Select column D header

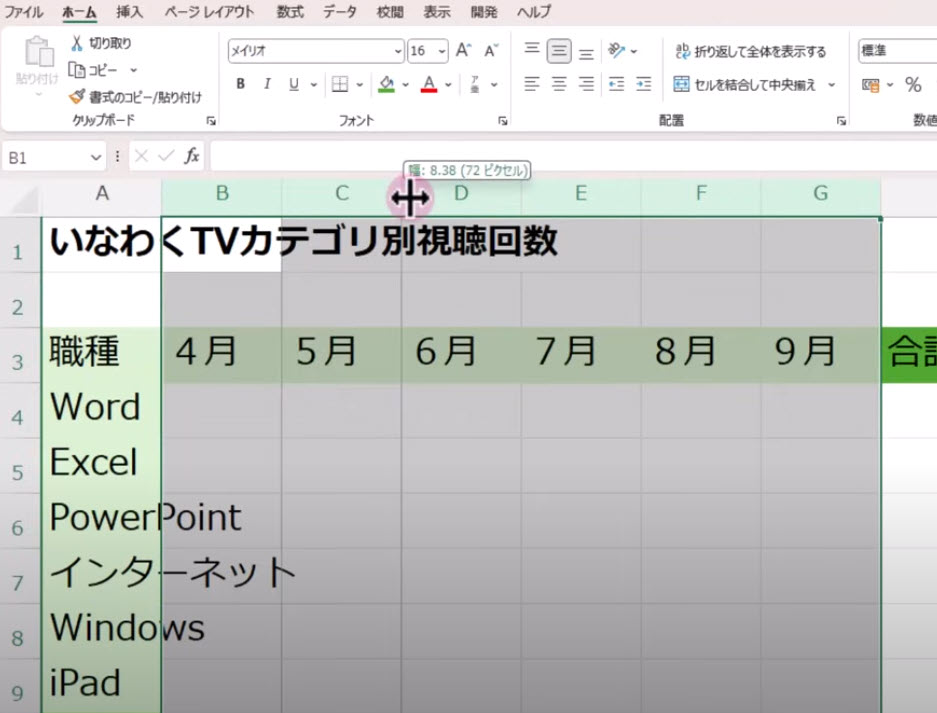461,194
